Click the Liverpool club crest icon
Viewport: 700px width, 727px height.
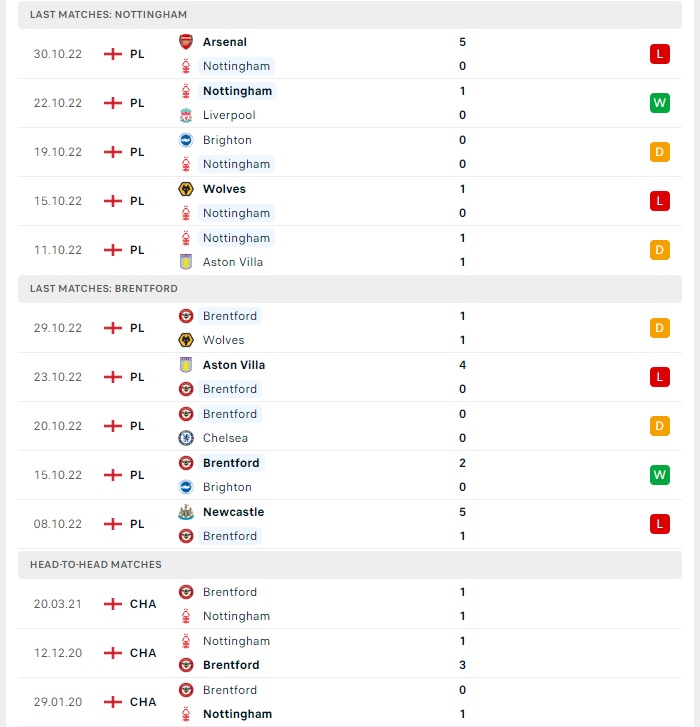tap(186, 115)
